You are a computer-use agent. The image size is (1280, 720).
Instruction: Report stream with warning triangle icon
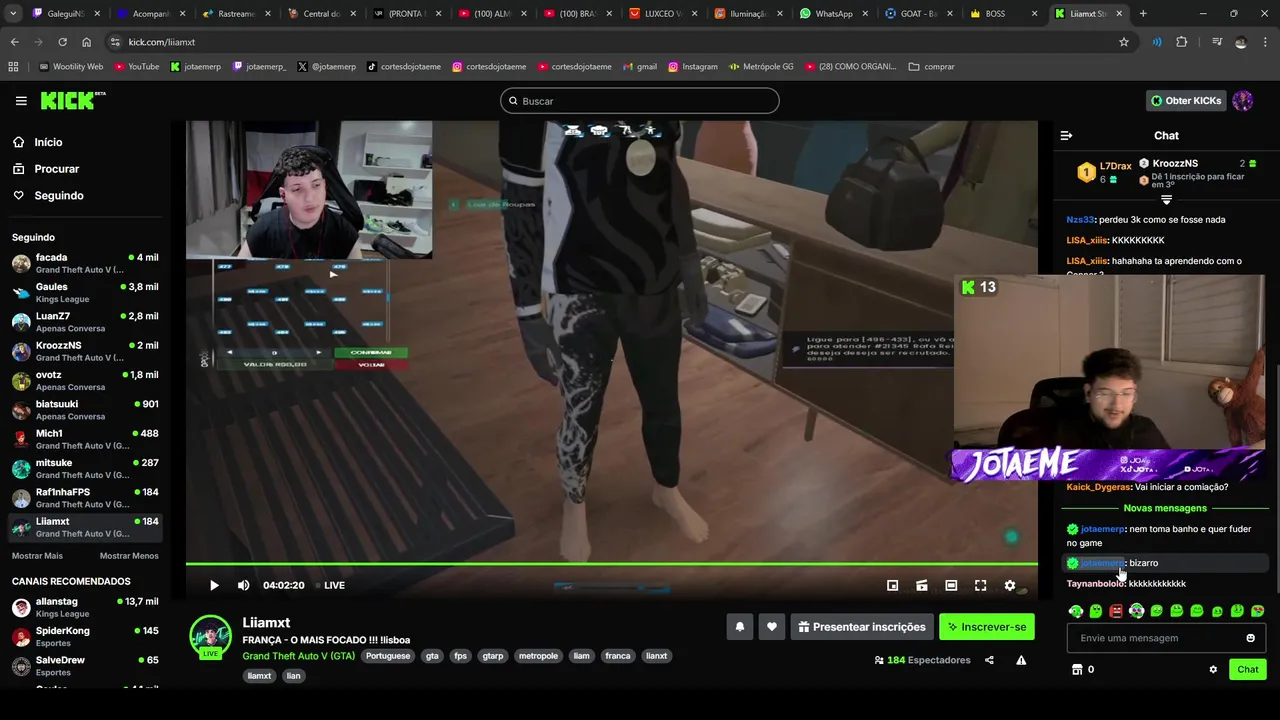pyautogui.click(x=1021, y=660)
